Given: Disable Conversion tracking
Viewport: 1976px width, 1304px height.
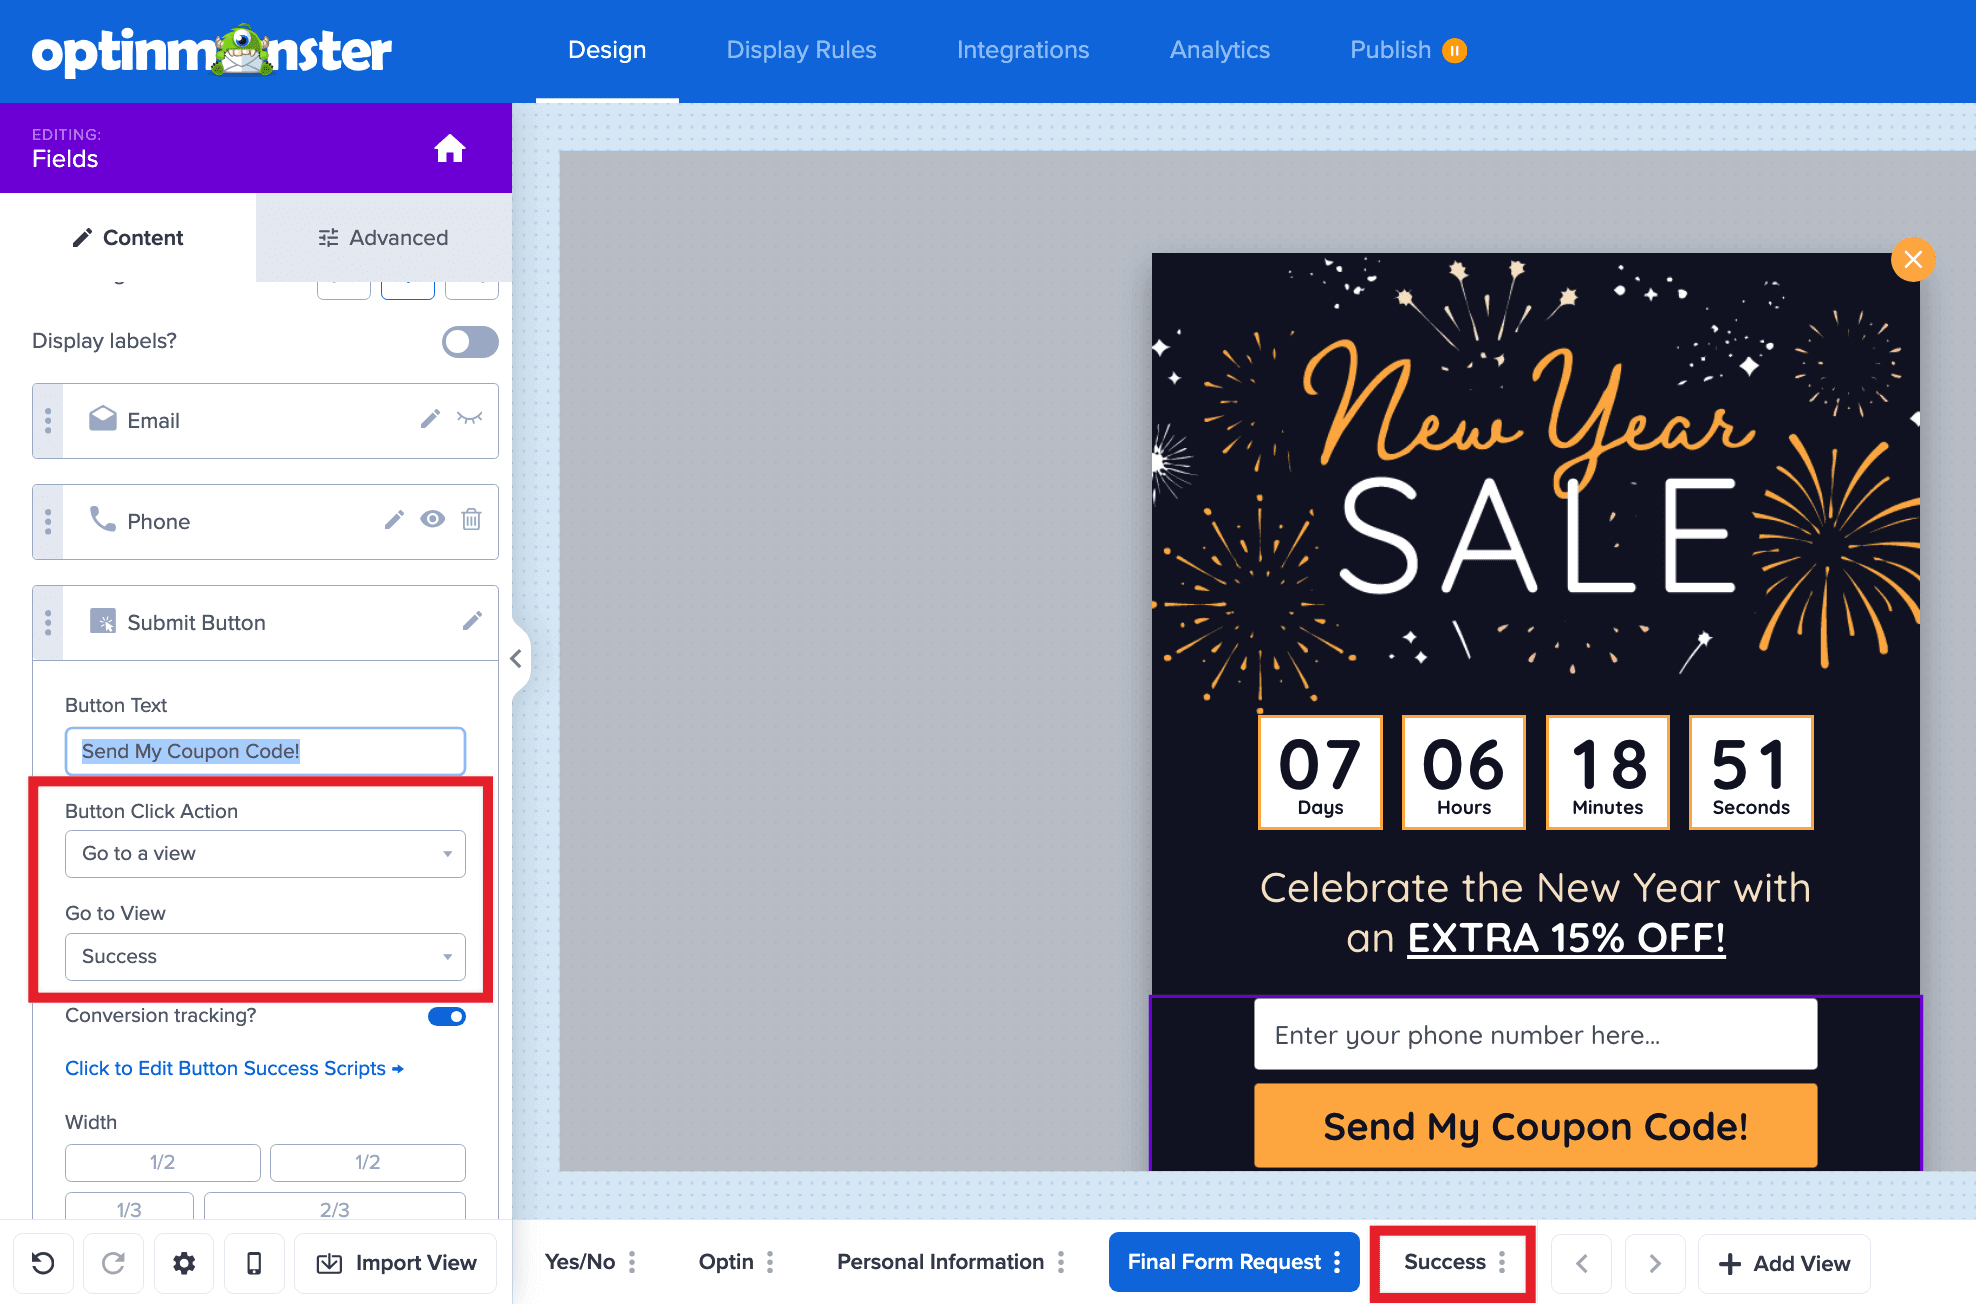Looking at the screenshot, I should pyautogui.click(x=446, y=1016).
